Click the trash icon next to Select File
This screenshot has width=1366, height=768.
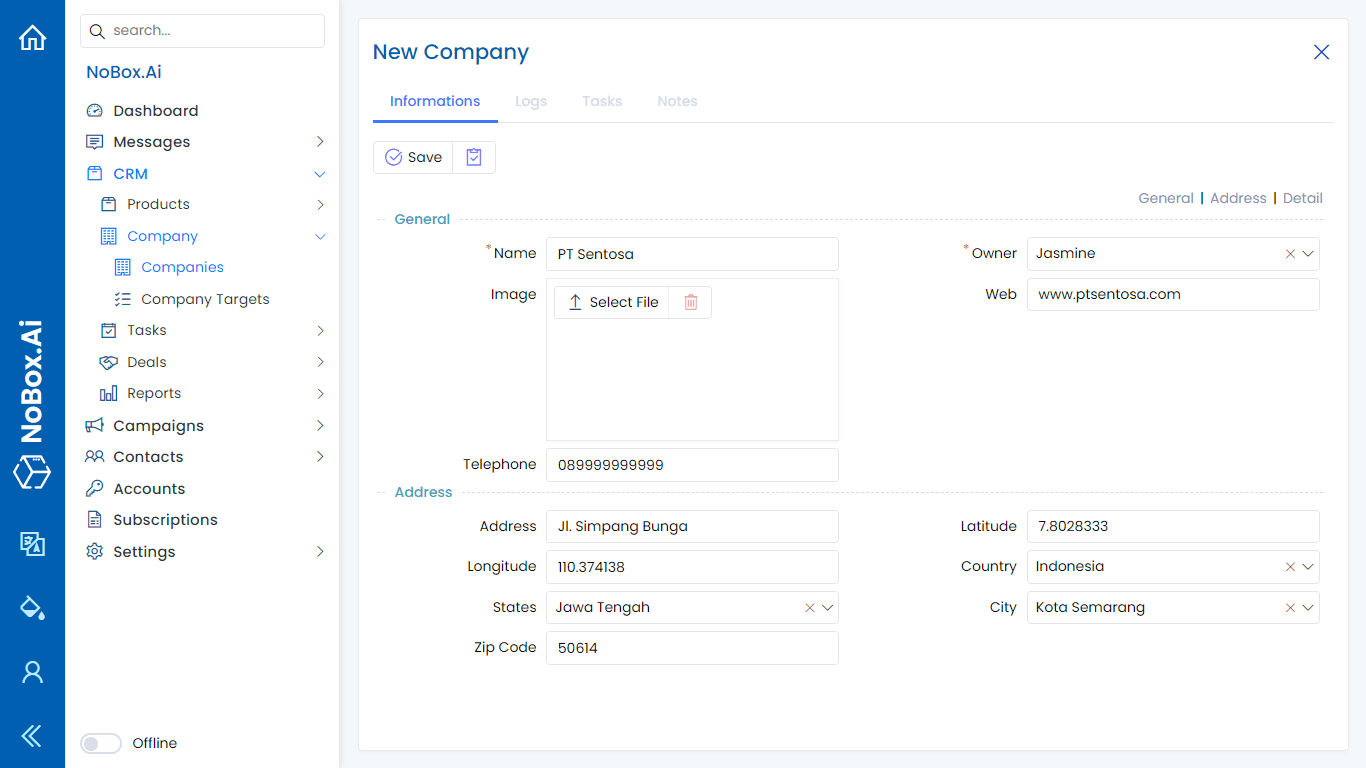pos(690,301)
